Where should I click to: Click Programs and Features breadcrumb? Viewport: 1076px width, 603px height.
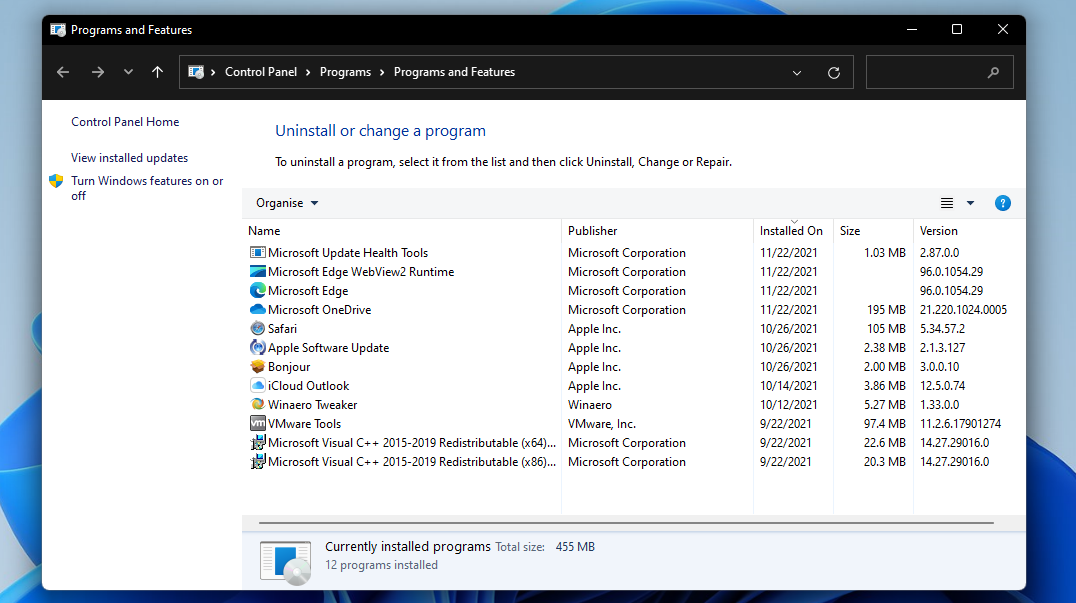(x=454, y=72)
